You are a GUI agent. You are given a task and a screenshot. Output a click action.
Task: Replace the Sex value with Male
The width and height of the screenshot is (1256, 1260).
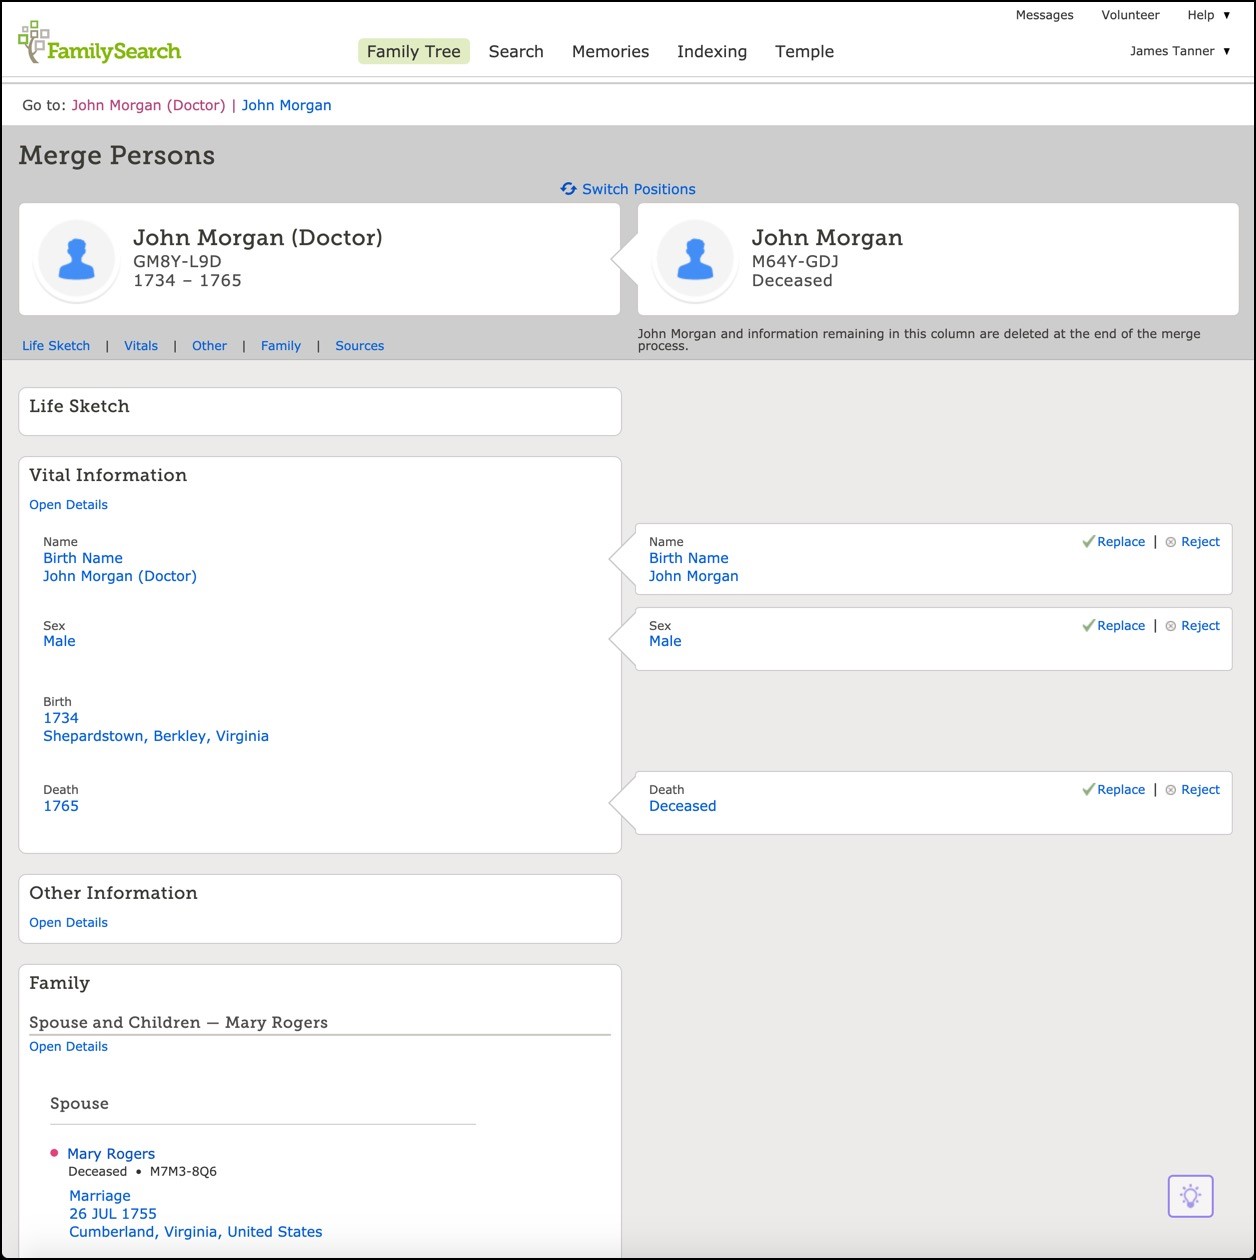[x=1120, y=626]
